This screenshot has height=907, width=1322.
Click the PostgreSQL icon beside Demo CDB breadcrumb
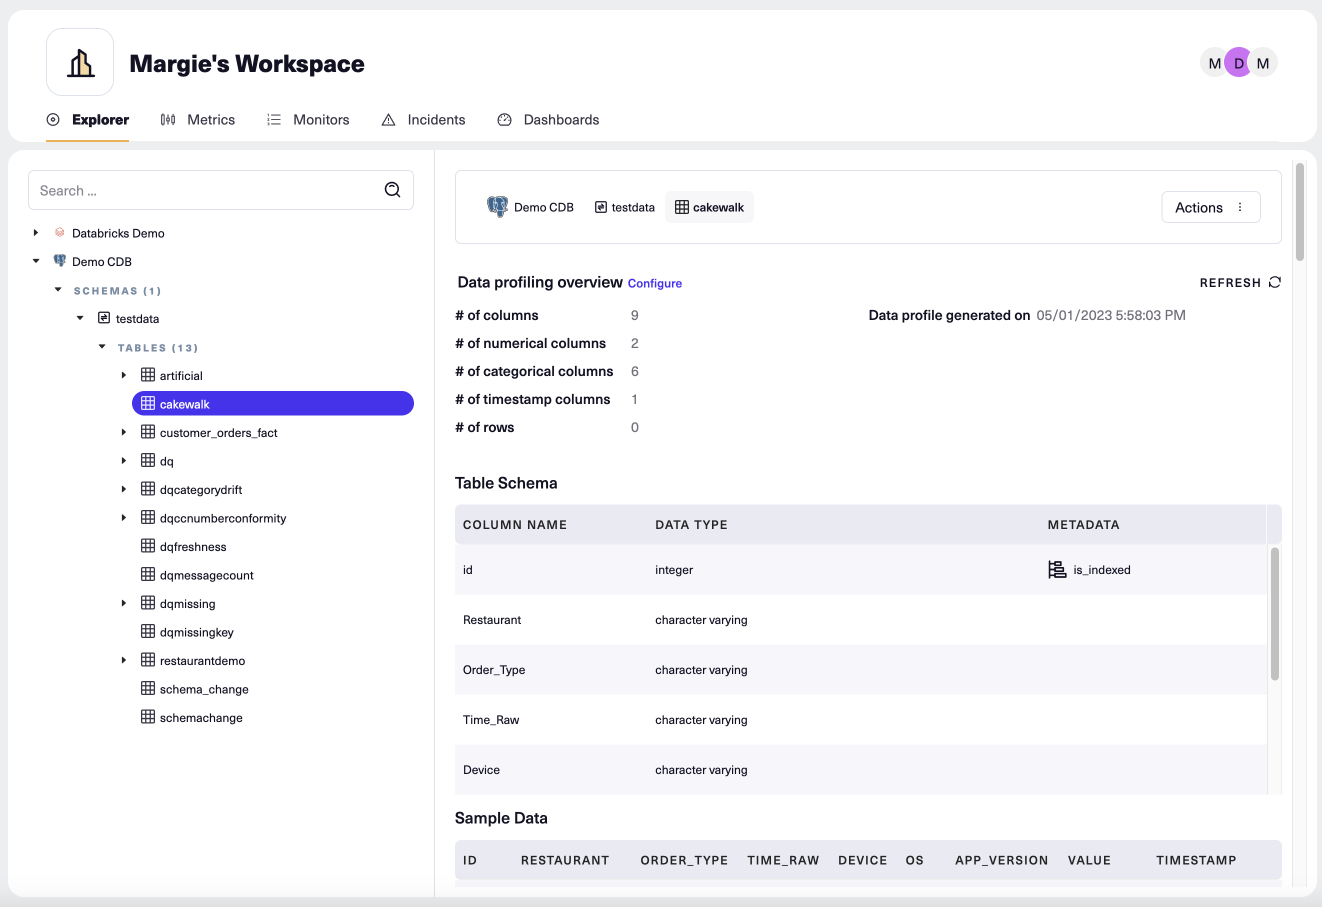(x=499, y=207)
